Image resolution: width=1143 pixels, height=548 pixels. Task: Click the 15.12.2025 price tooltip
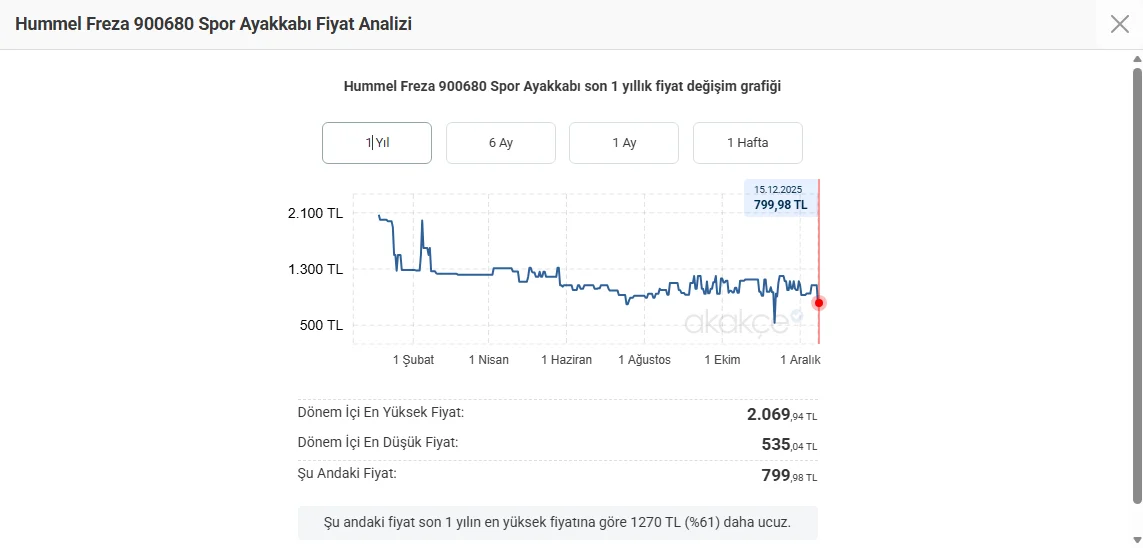pos(780,197)
